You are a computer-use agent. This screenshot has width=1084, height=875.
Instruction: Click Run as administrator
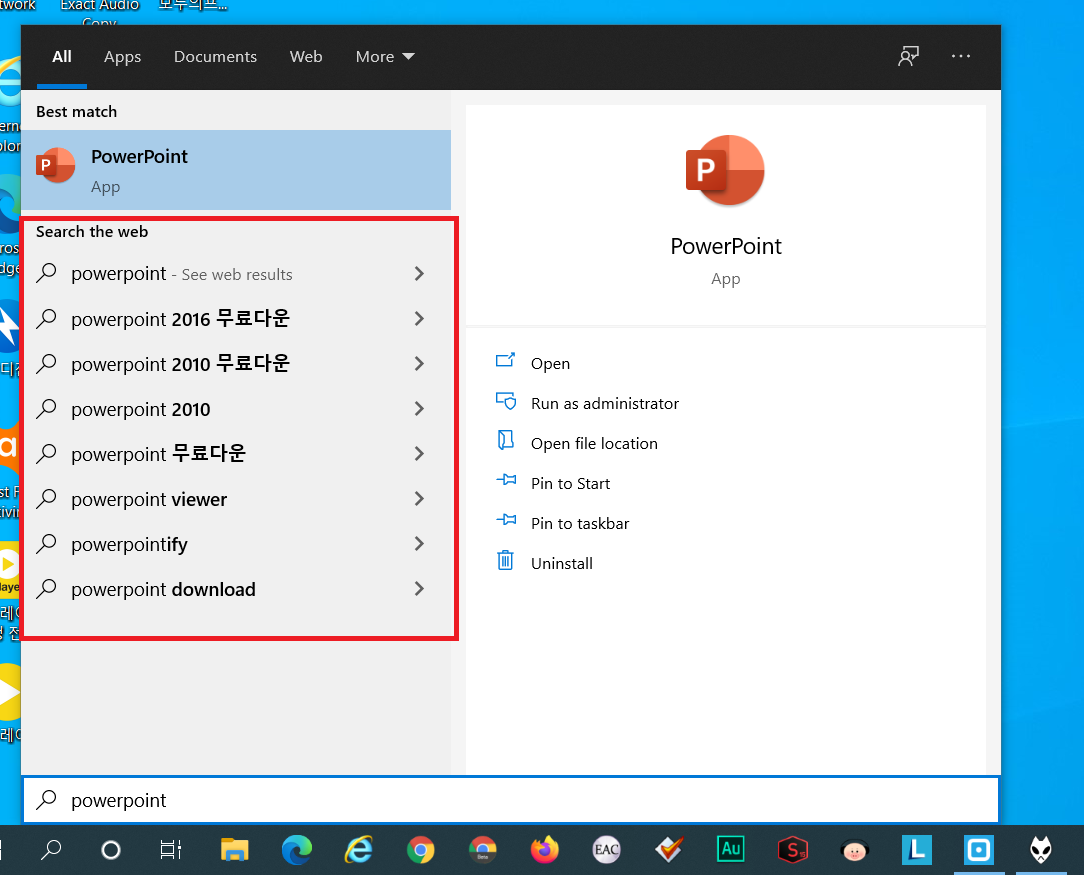pyautogui.click(x=605, y=404)
